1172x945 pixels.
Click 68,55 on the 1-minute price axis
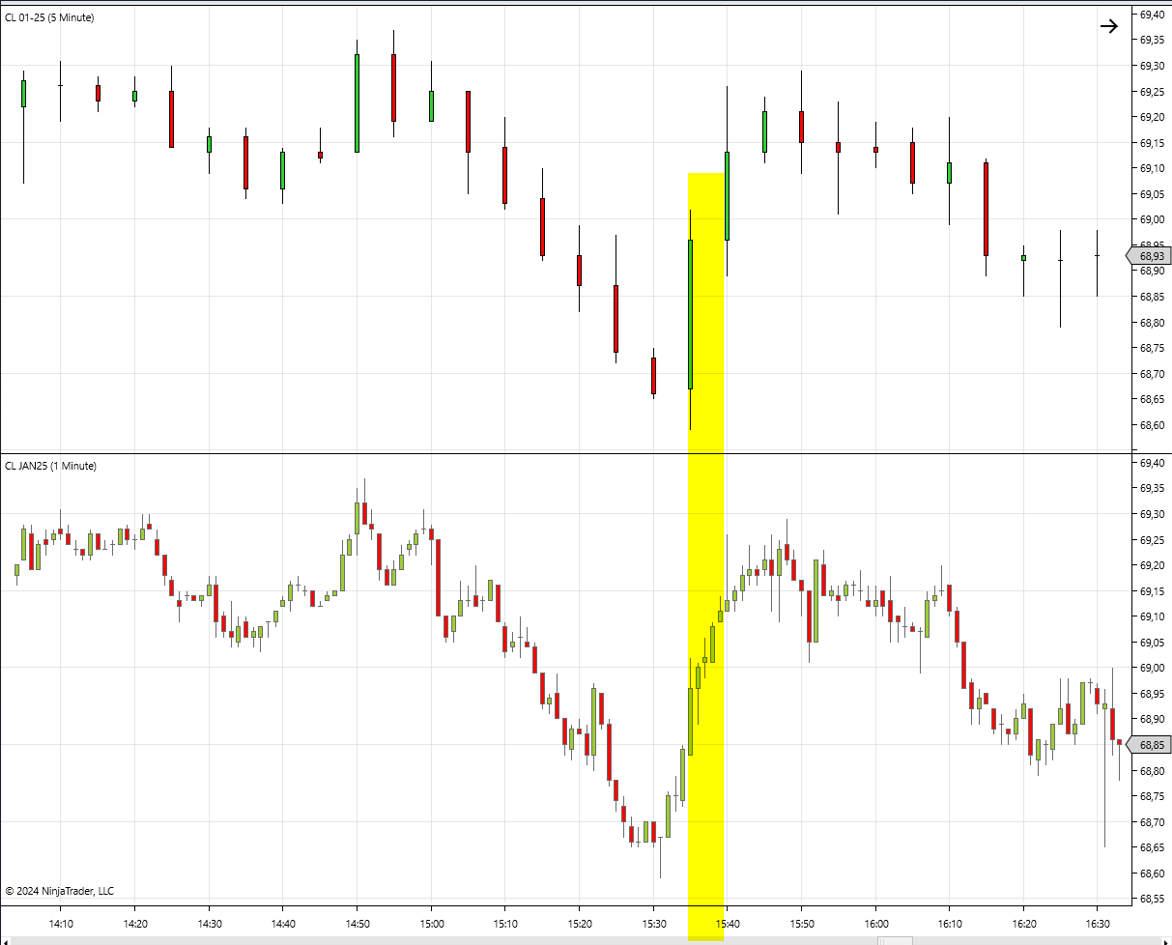point(1152,899)
